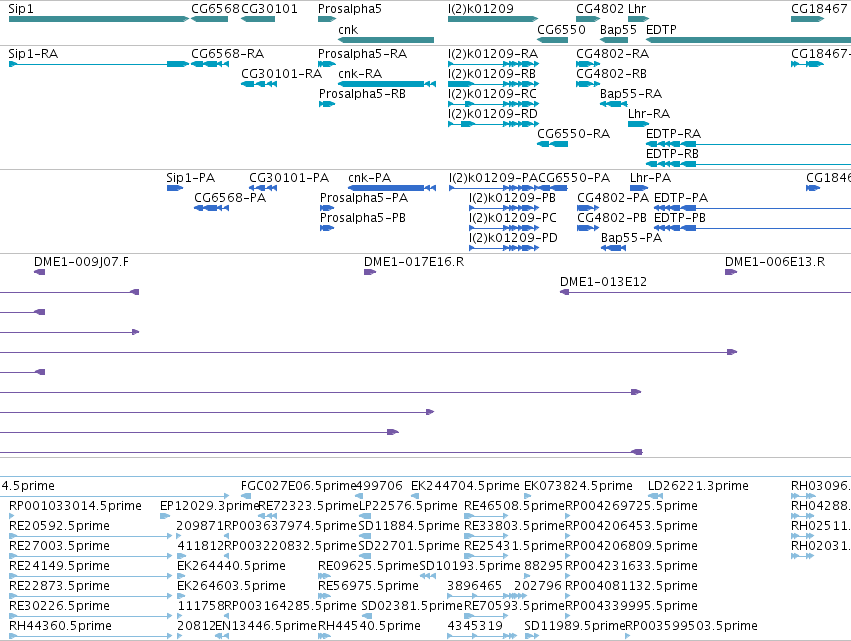The image size is (851, 641).
Task: Select the Lhr-RA transcript label
Action: point(649,114)
